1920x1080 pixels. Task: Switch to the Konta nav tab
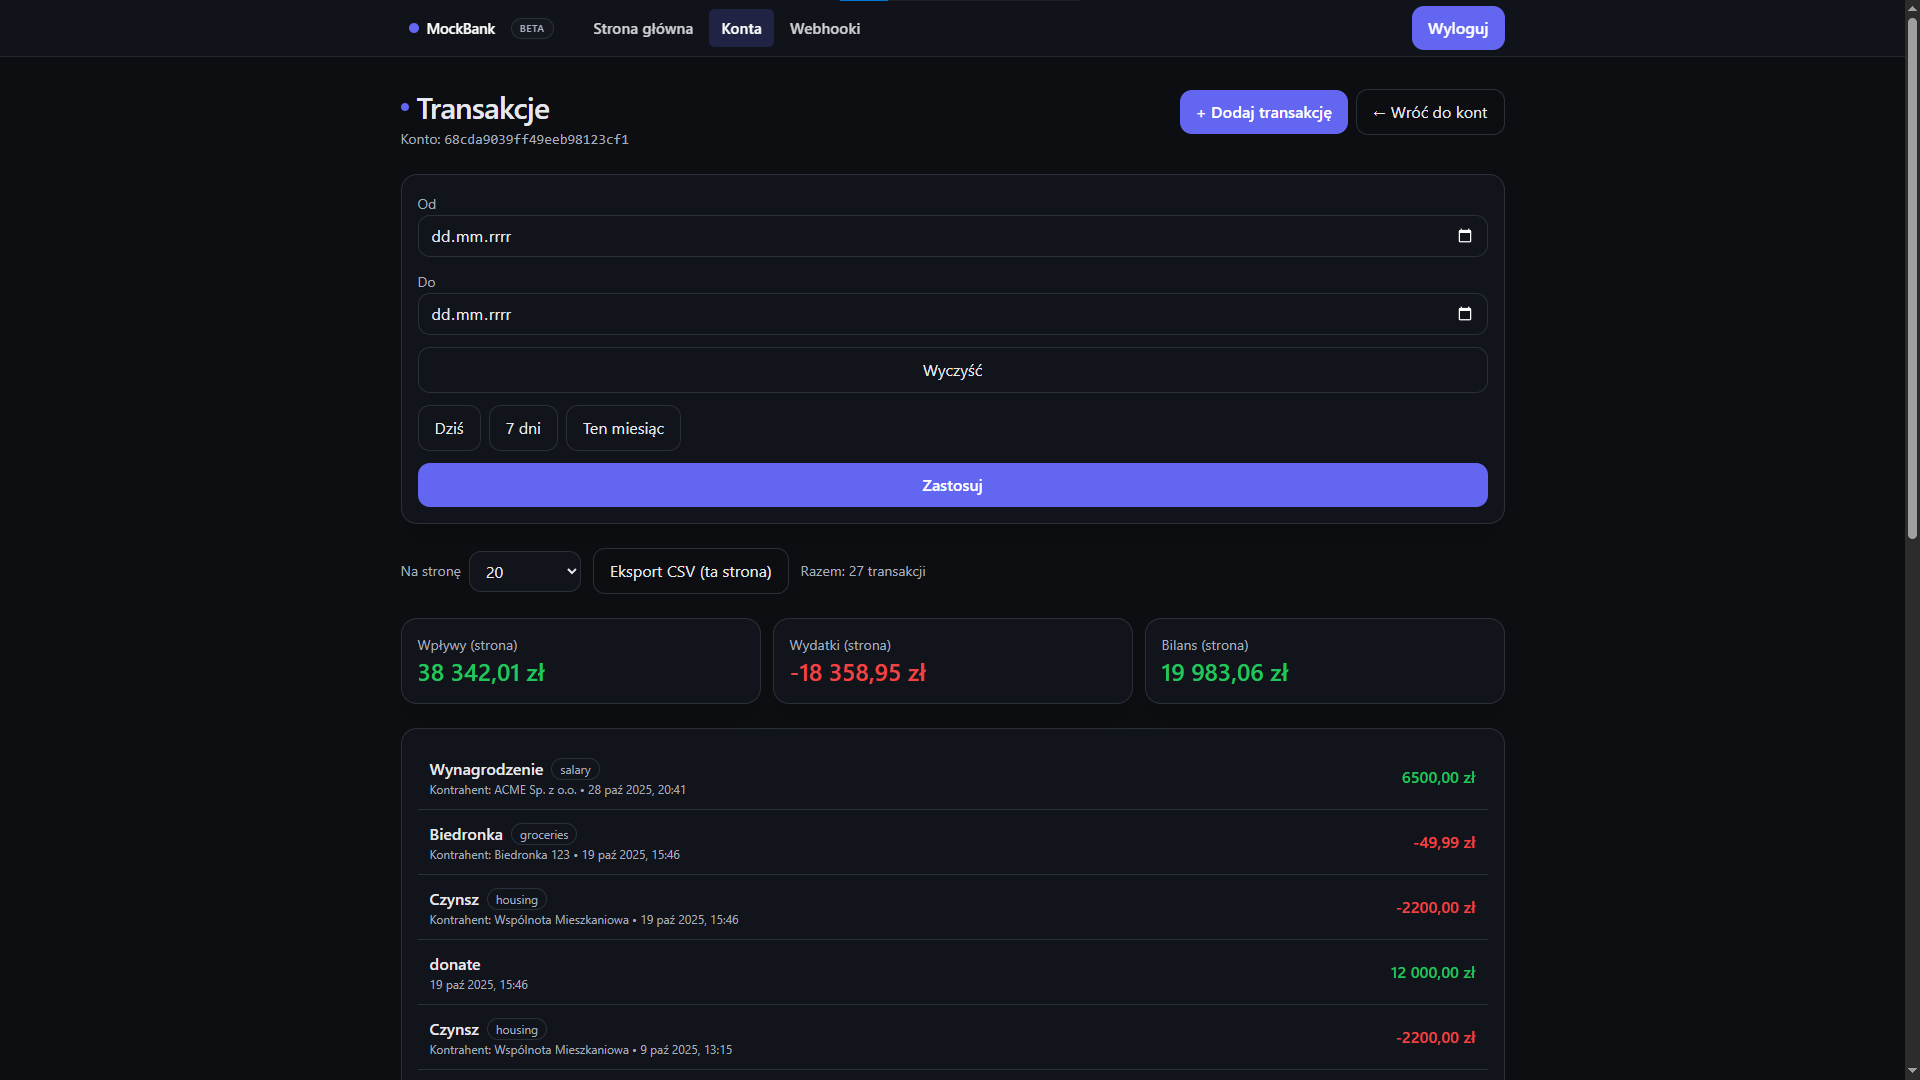click(741, 28)
